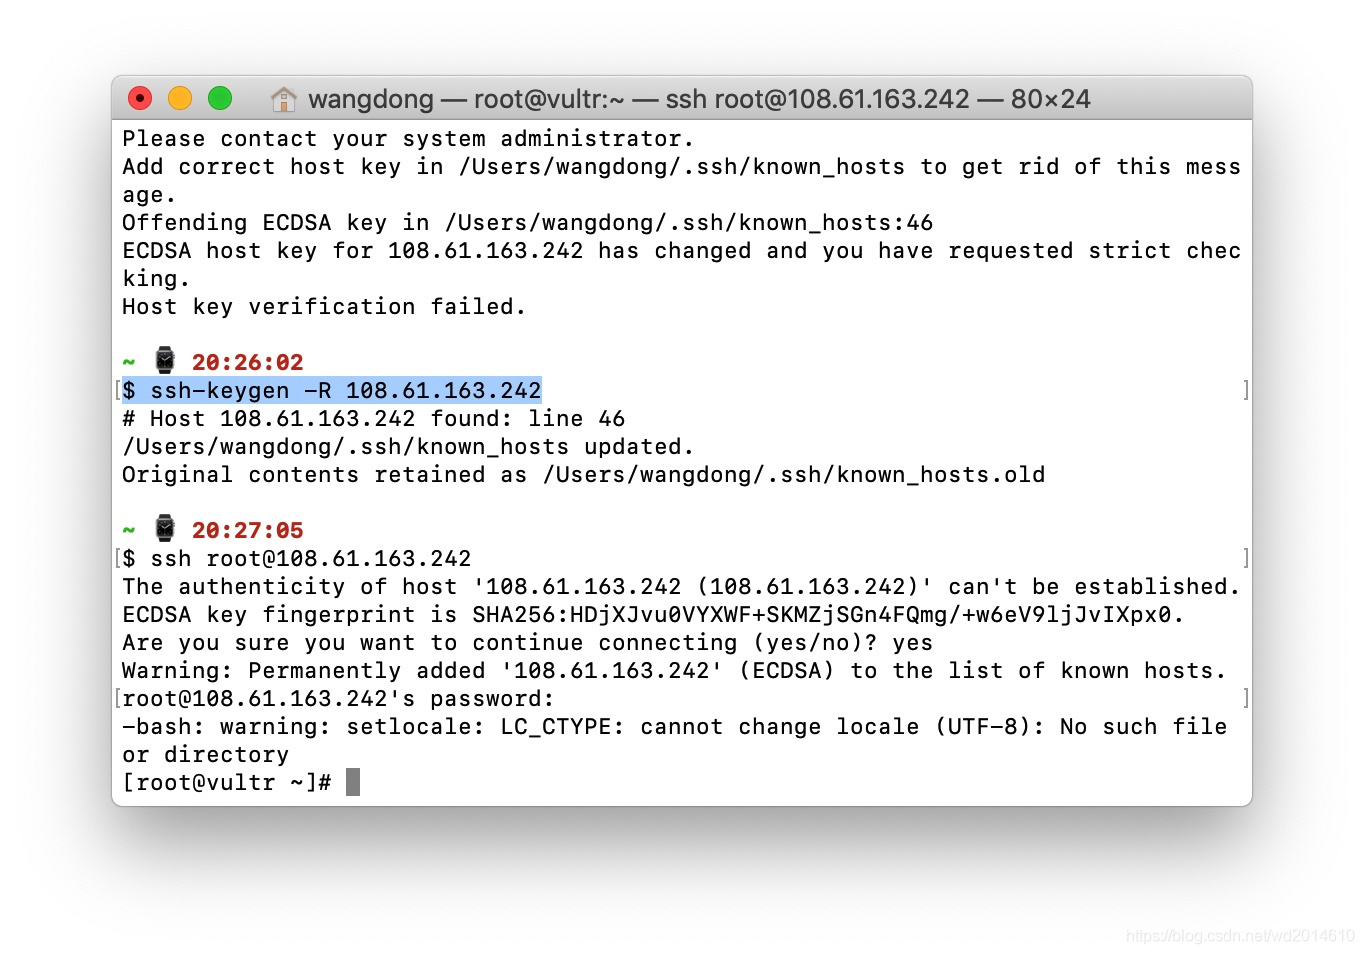Screen dimensions: 1364x954
Task: Click the green tilde prompt above ssh command
Action: pos(128,529)
